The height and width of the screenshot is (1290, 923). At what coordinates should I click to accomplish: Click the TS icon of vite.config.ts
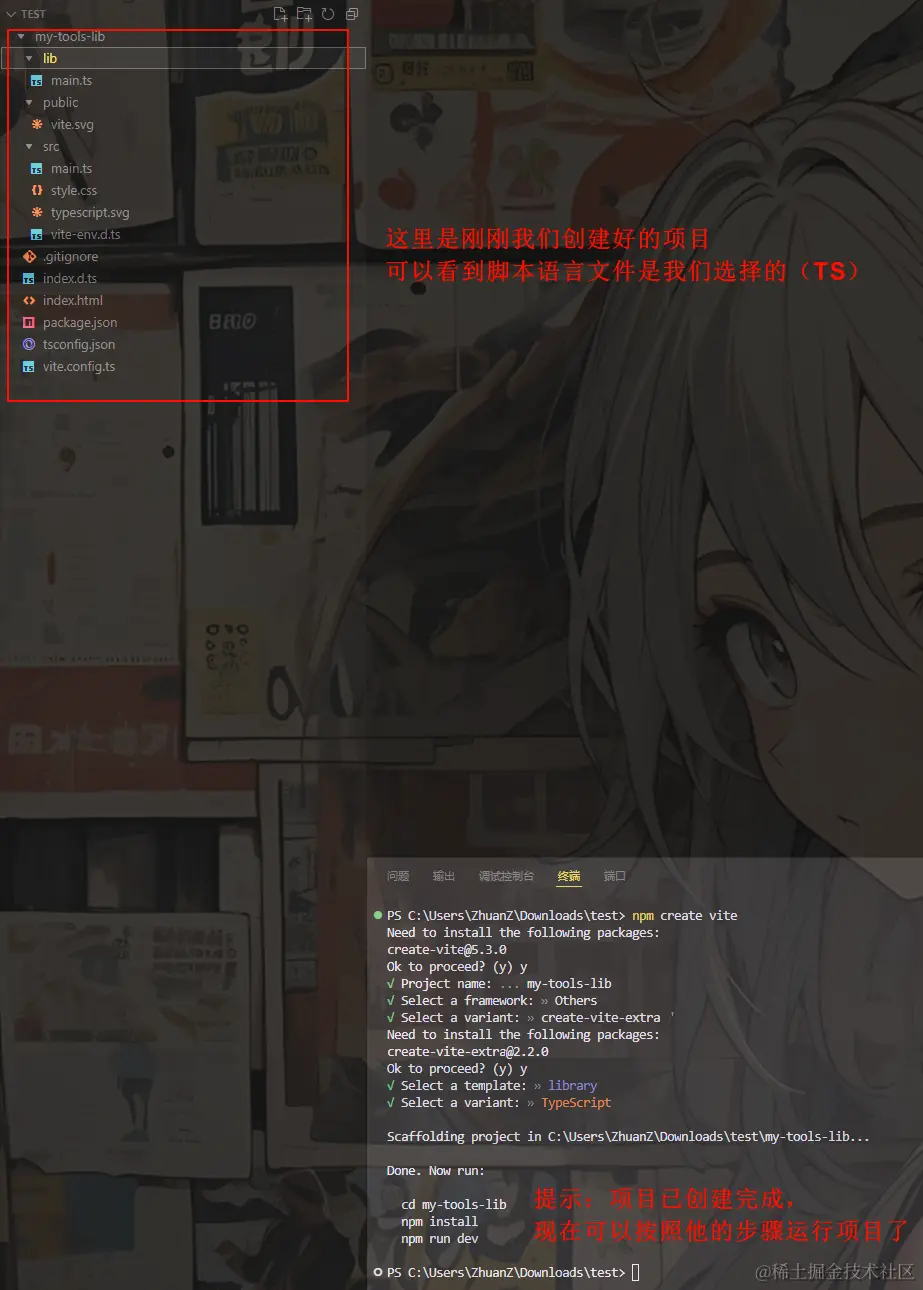pyautogui.click(x=29, y=367)
